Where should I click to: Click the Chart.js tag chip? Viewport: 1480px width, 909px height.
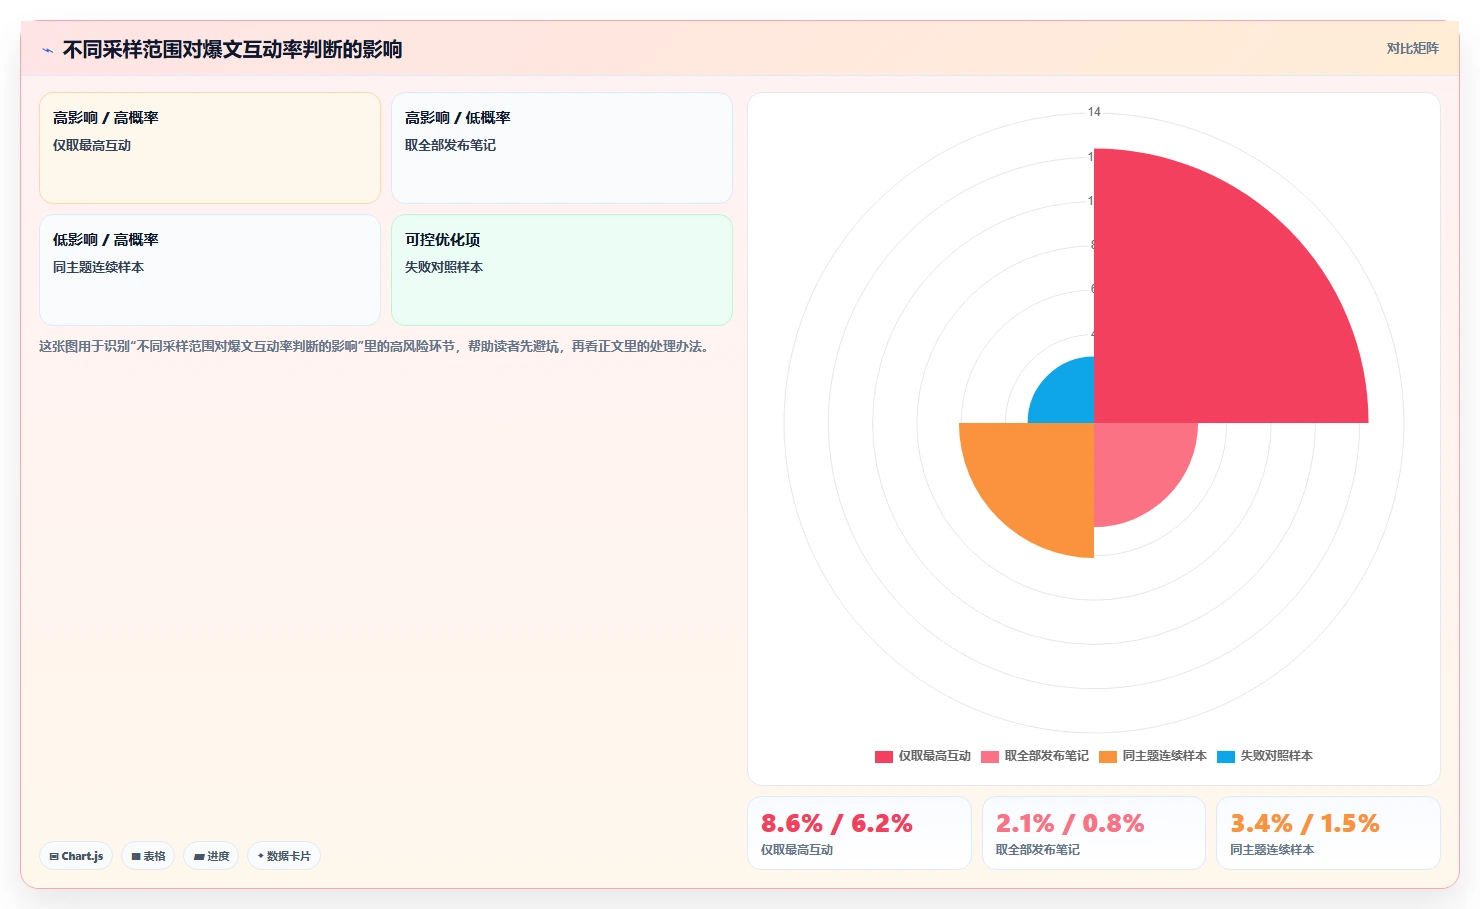click(x=76, y=856)
